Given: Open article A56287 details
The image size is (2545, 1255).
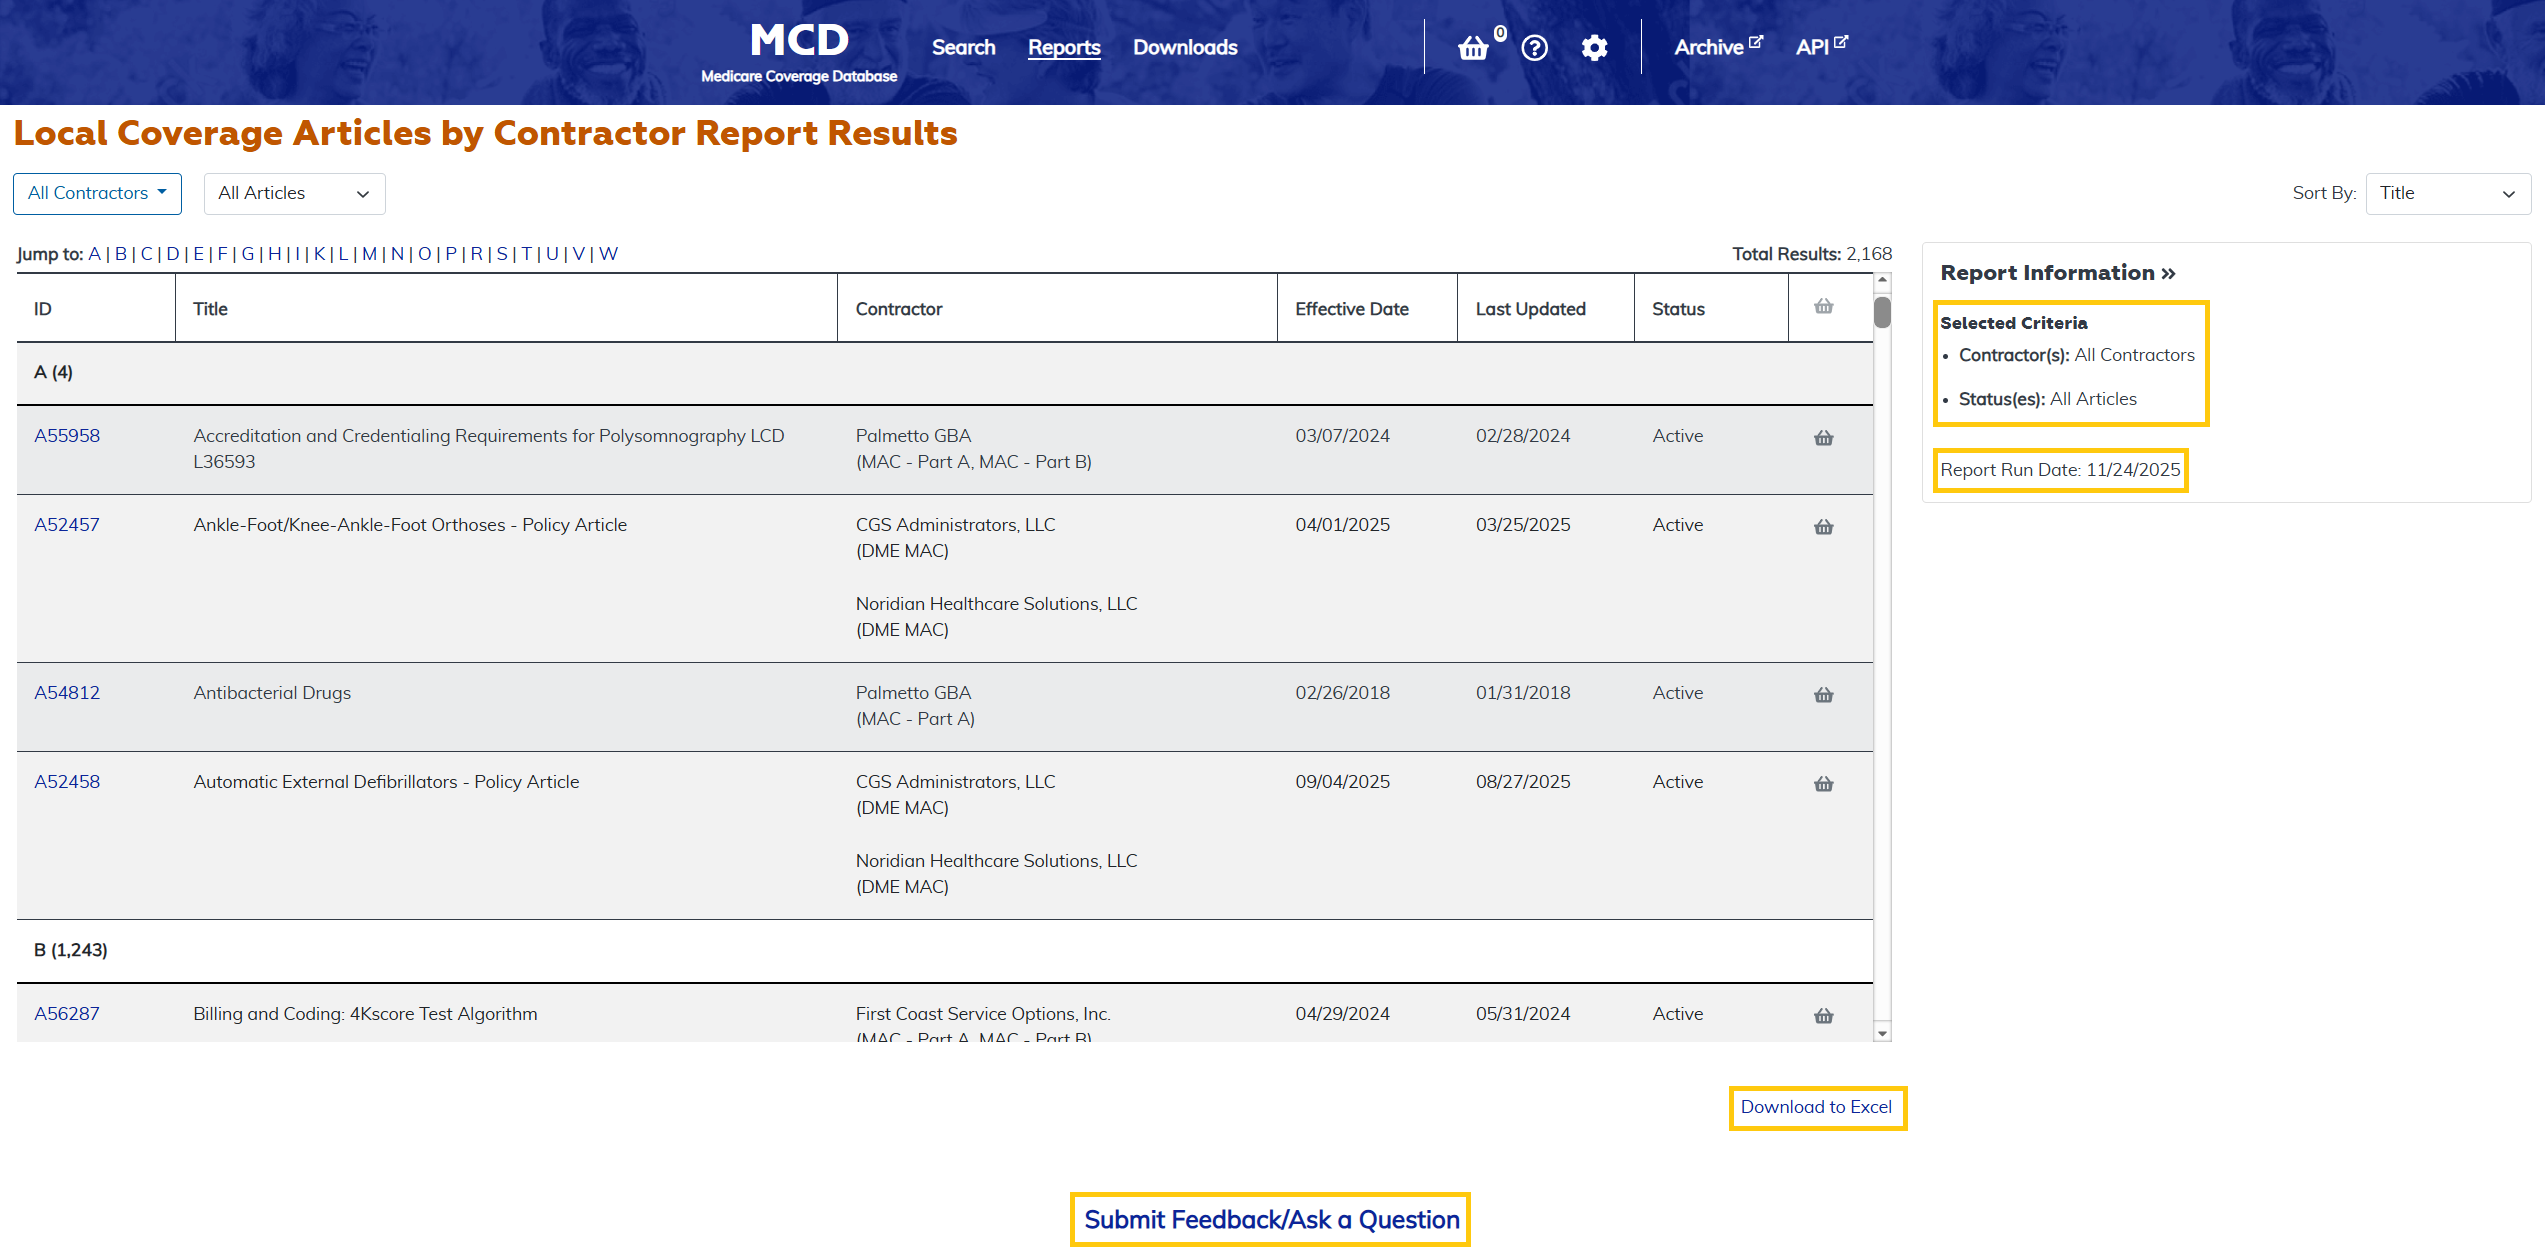Looking at the screenshot, I should (x=66, y=1013).
